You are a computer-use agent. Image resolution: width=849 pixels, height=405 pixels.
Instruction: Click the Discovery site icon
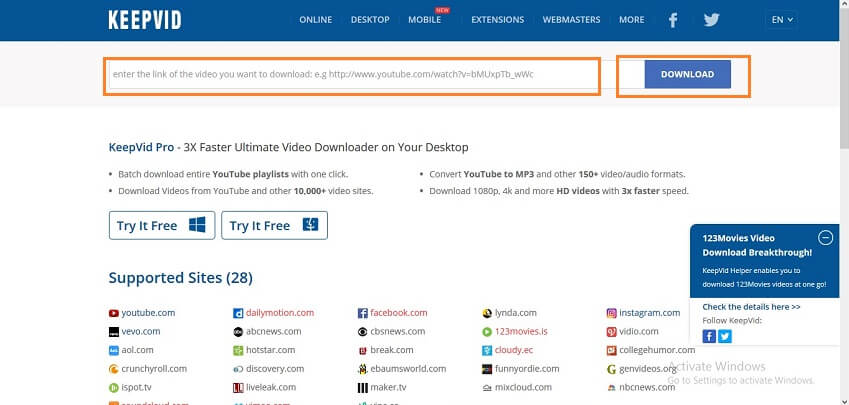[238, 369]
